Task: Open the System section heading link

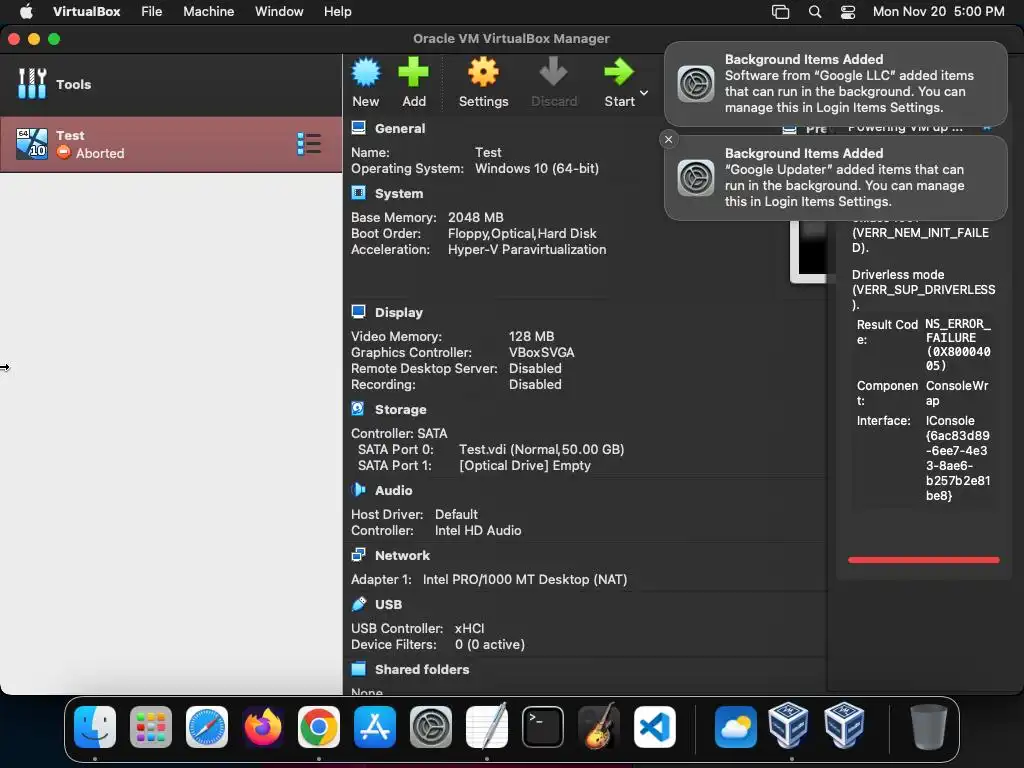Action: click(399, 194)
